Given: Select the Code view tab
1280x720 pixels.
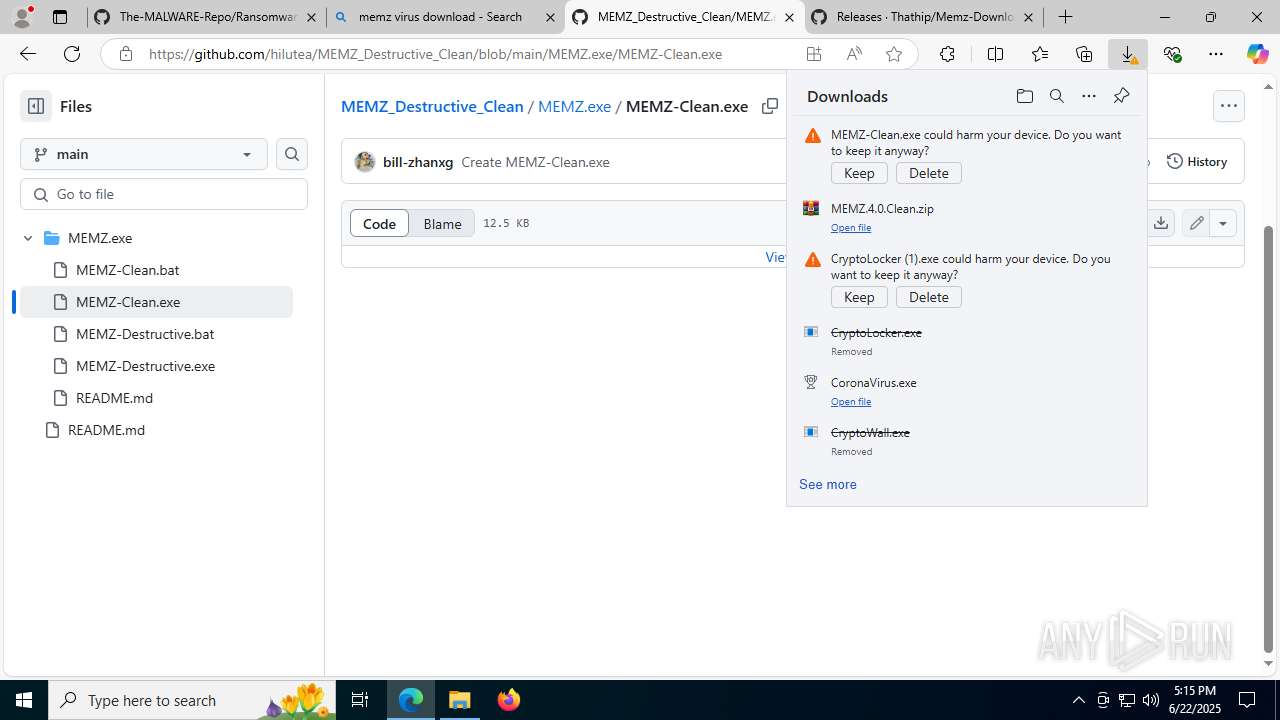Looking at the screenshot, I should click(x=379, y=223).
